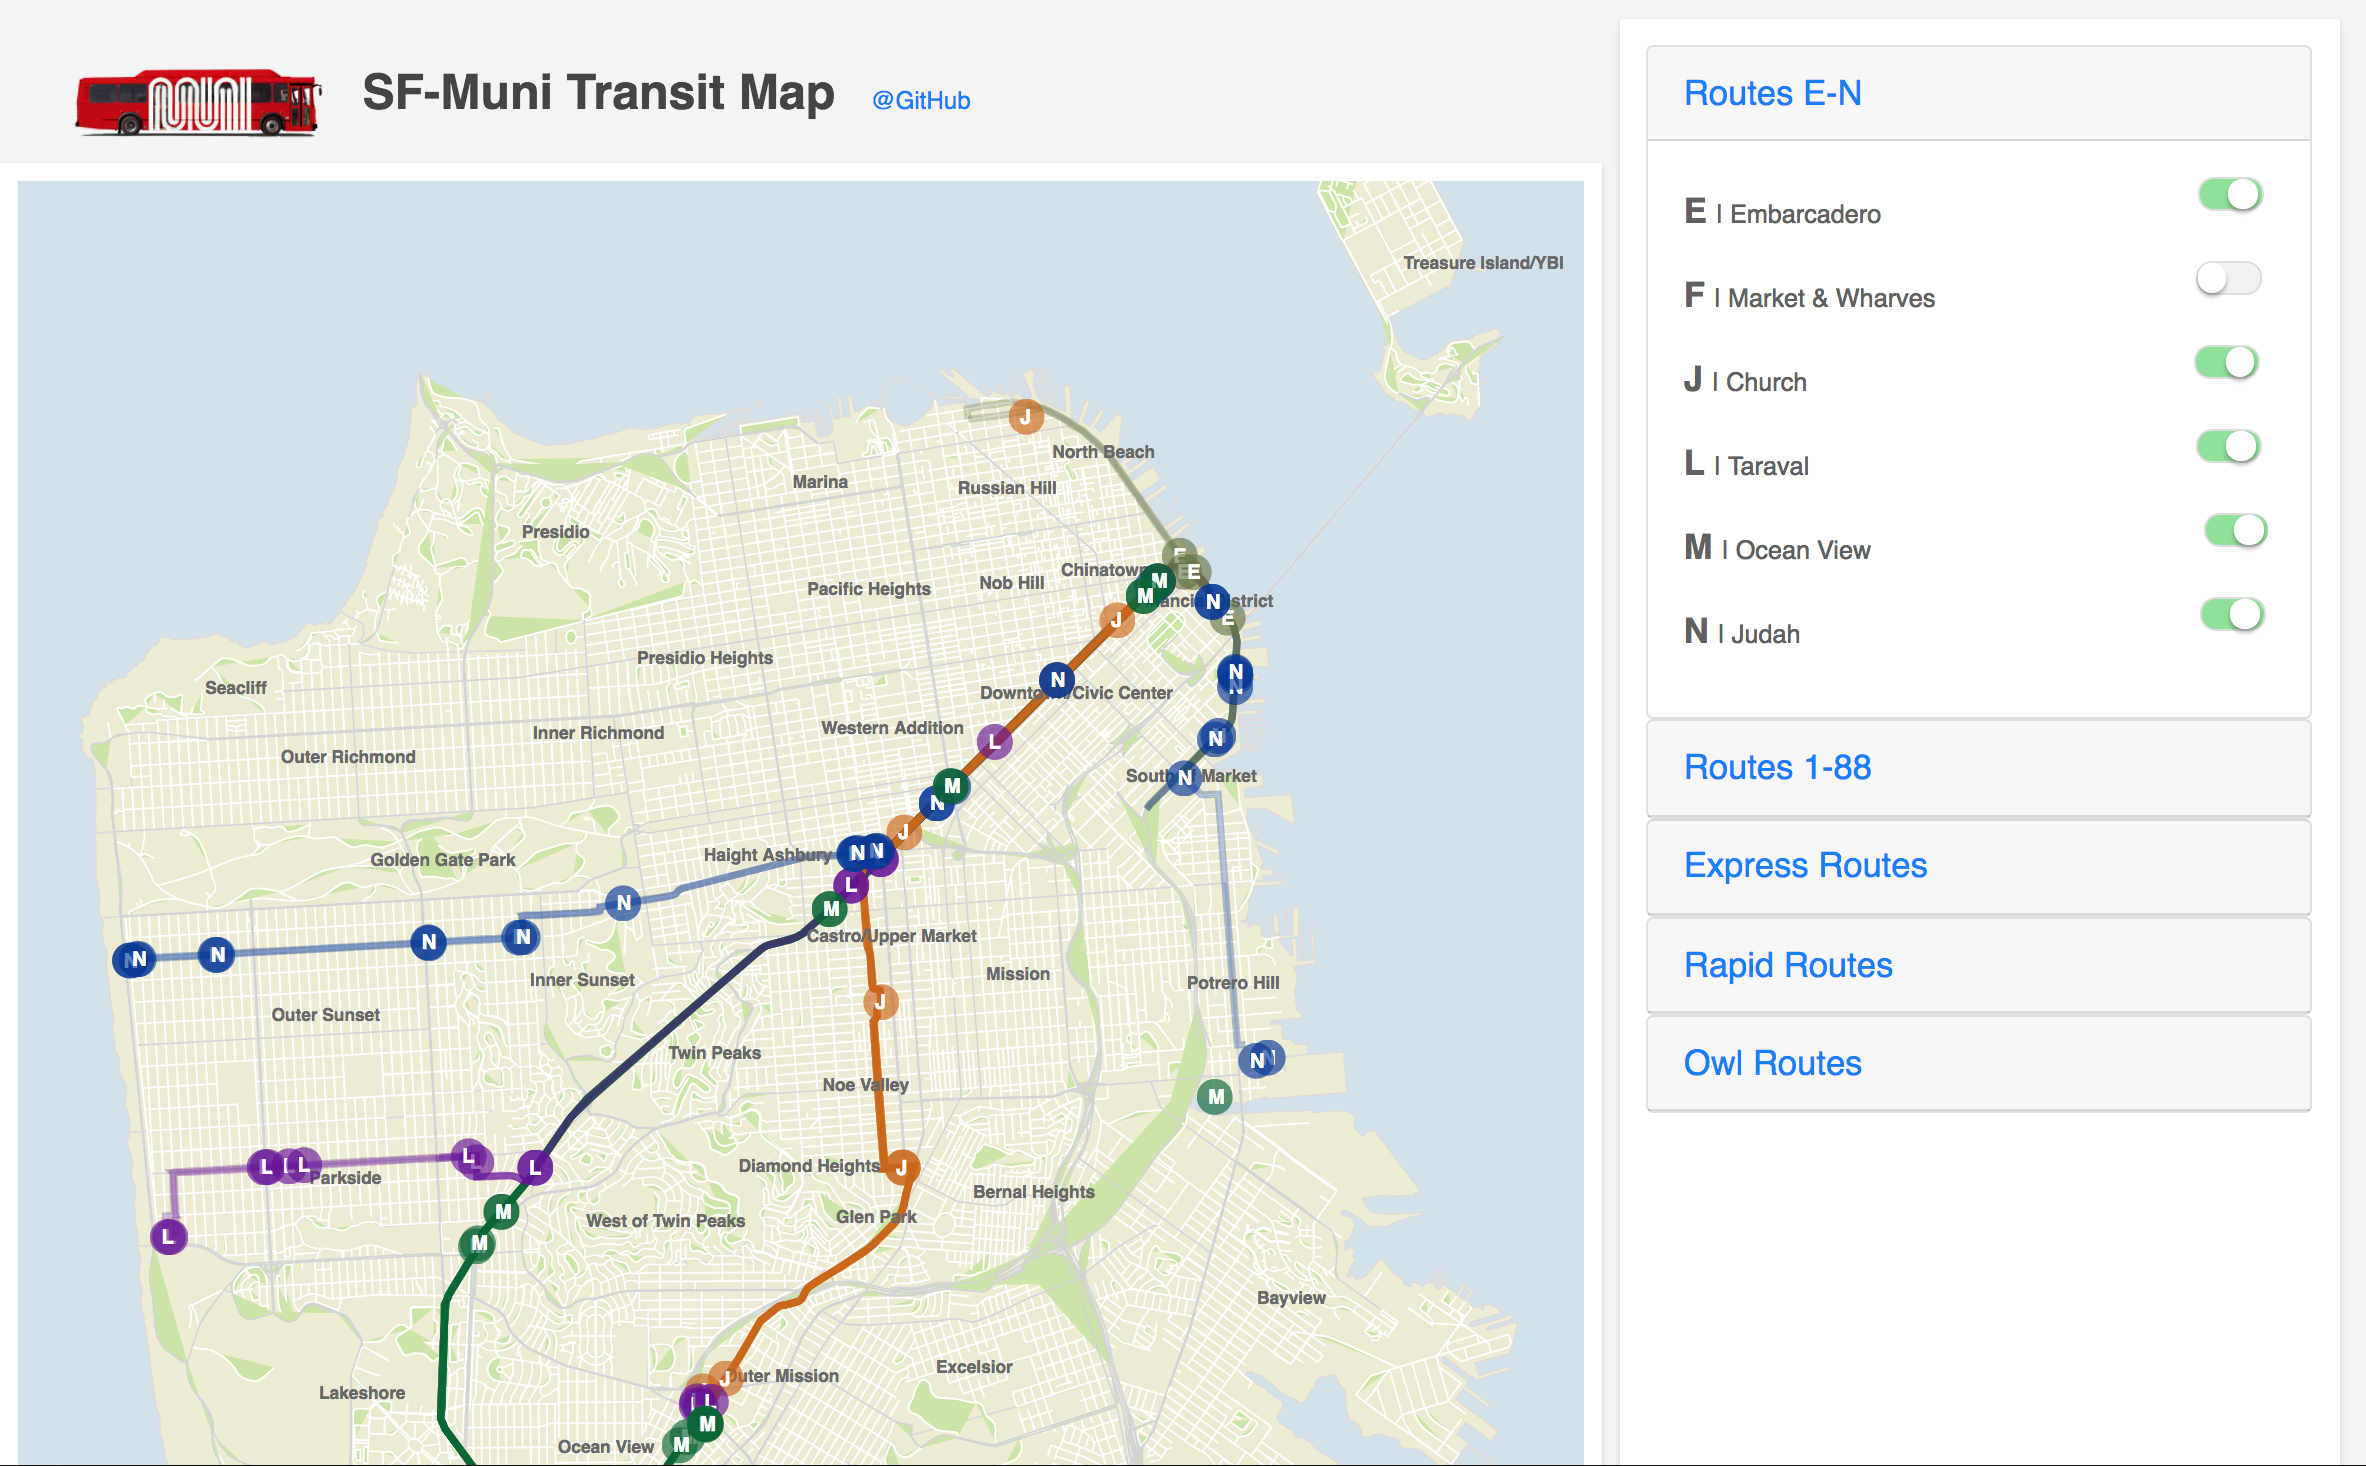Click the J marker near North Beach

click(x=1025, y=416)
